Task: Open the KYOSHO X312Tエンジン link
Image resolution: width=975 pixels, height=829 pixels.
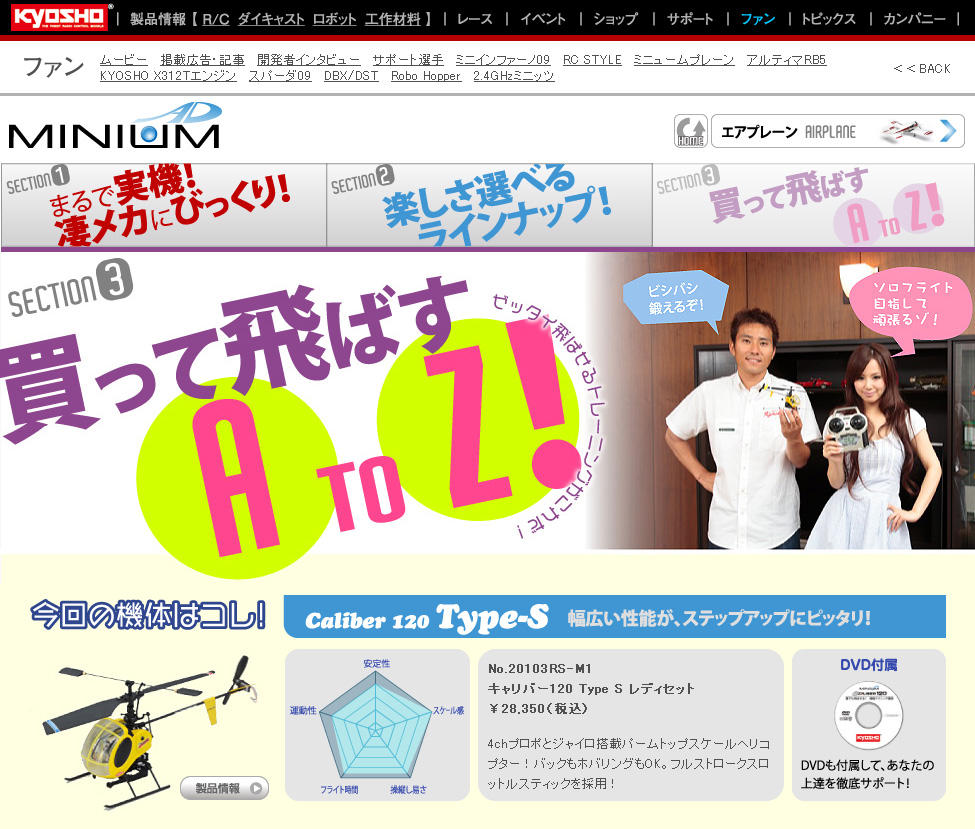Action: click(x=168, y=76)
